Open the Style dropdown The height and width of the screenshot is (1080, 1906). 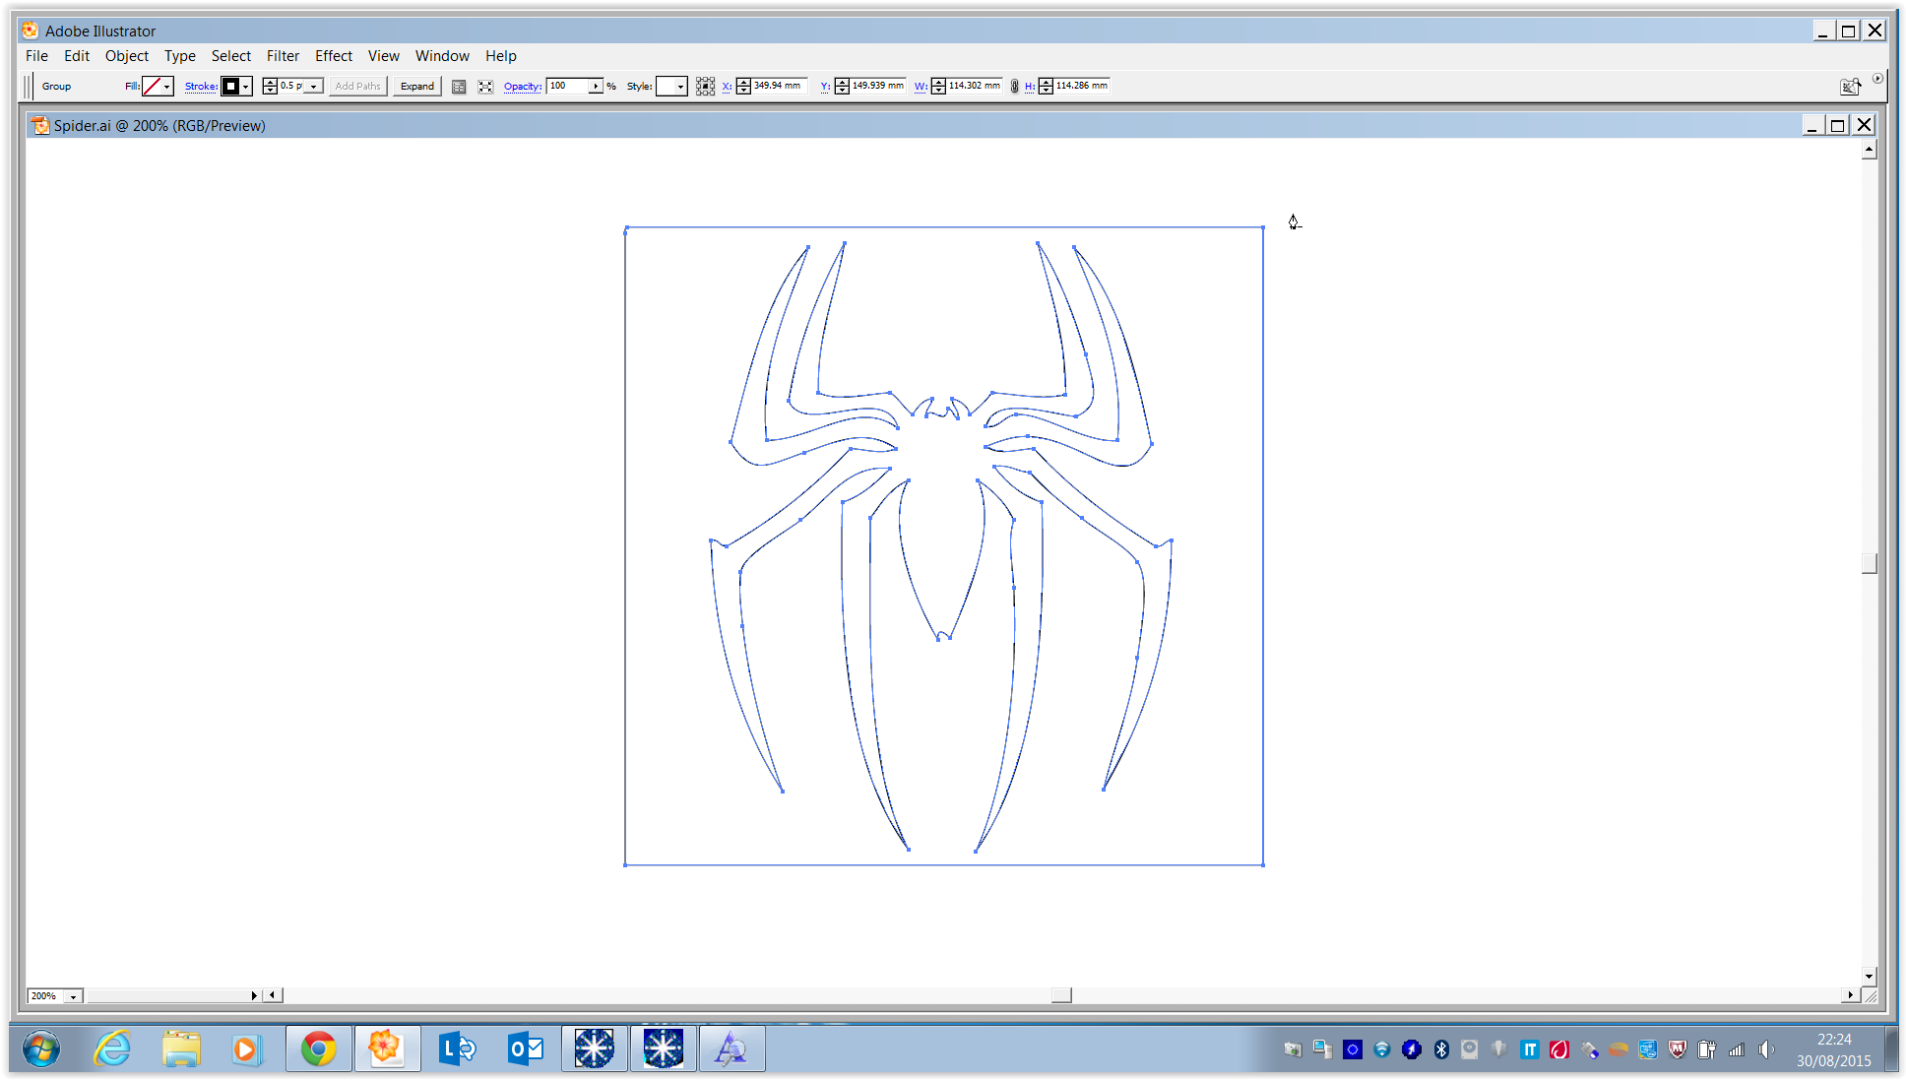pyautogui.click(x=679, y=86)
